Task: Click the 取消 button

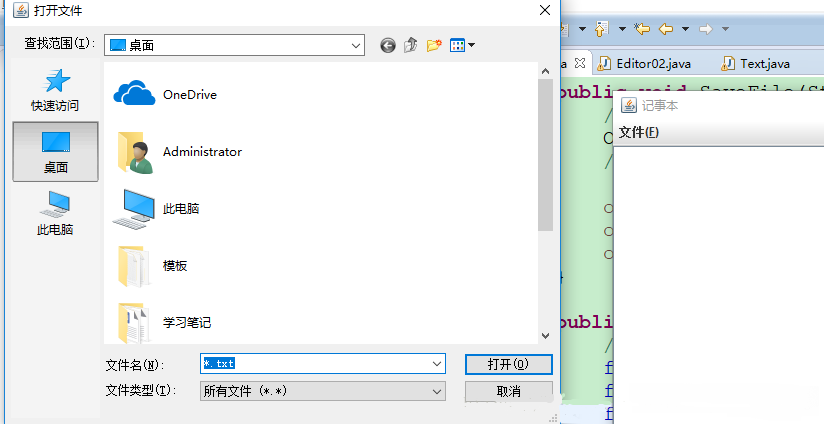Action: tap(508, 391)
